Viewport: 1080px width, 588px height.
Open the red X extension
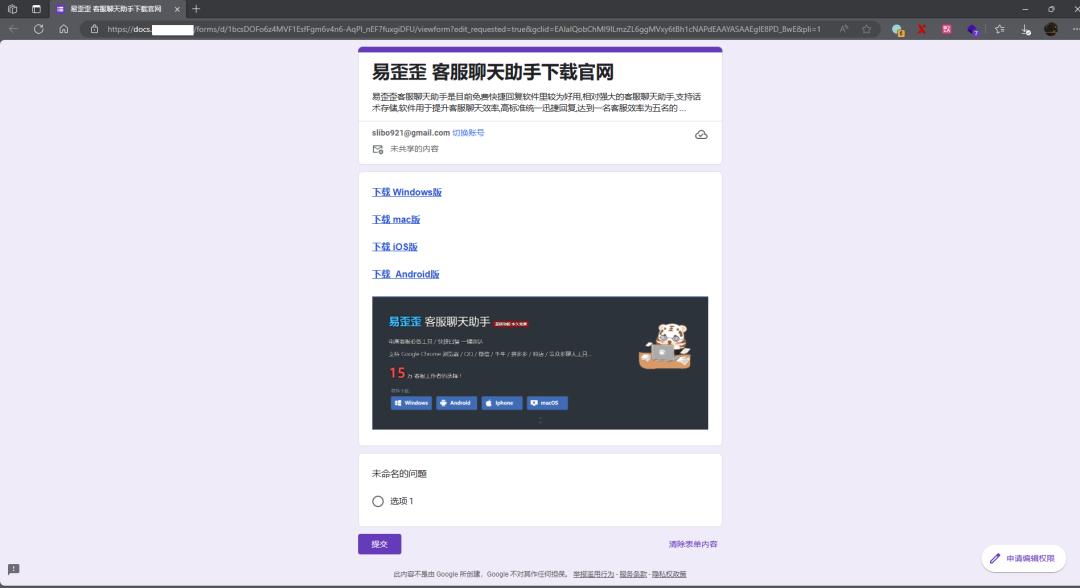pyautogui.click(x=922, y=29)
